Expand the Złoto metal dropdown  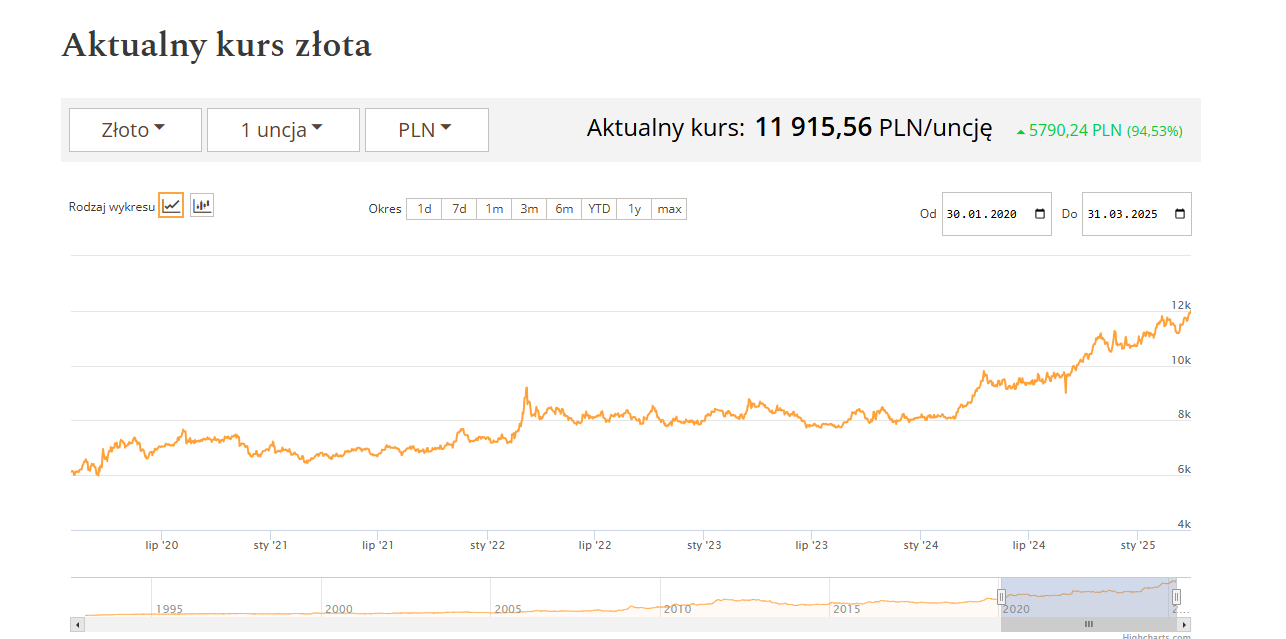click(x=135, y=130)
